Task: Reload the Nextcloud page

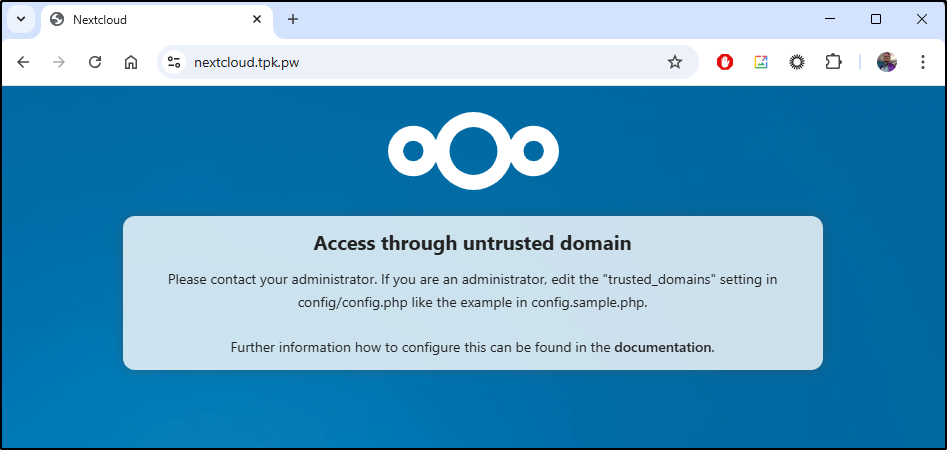Action: click(95, 62)
